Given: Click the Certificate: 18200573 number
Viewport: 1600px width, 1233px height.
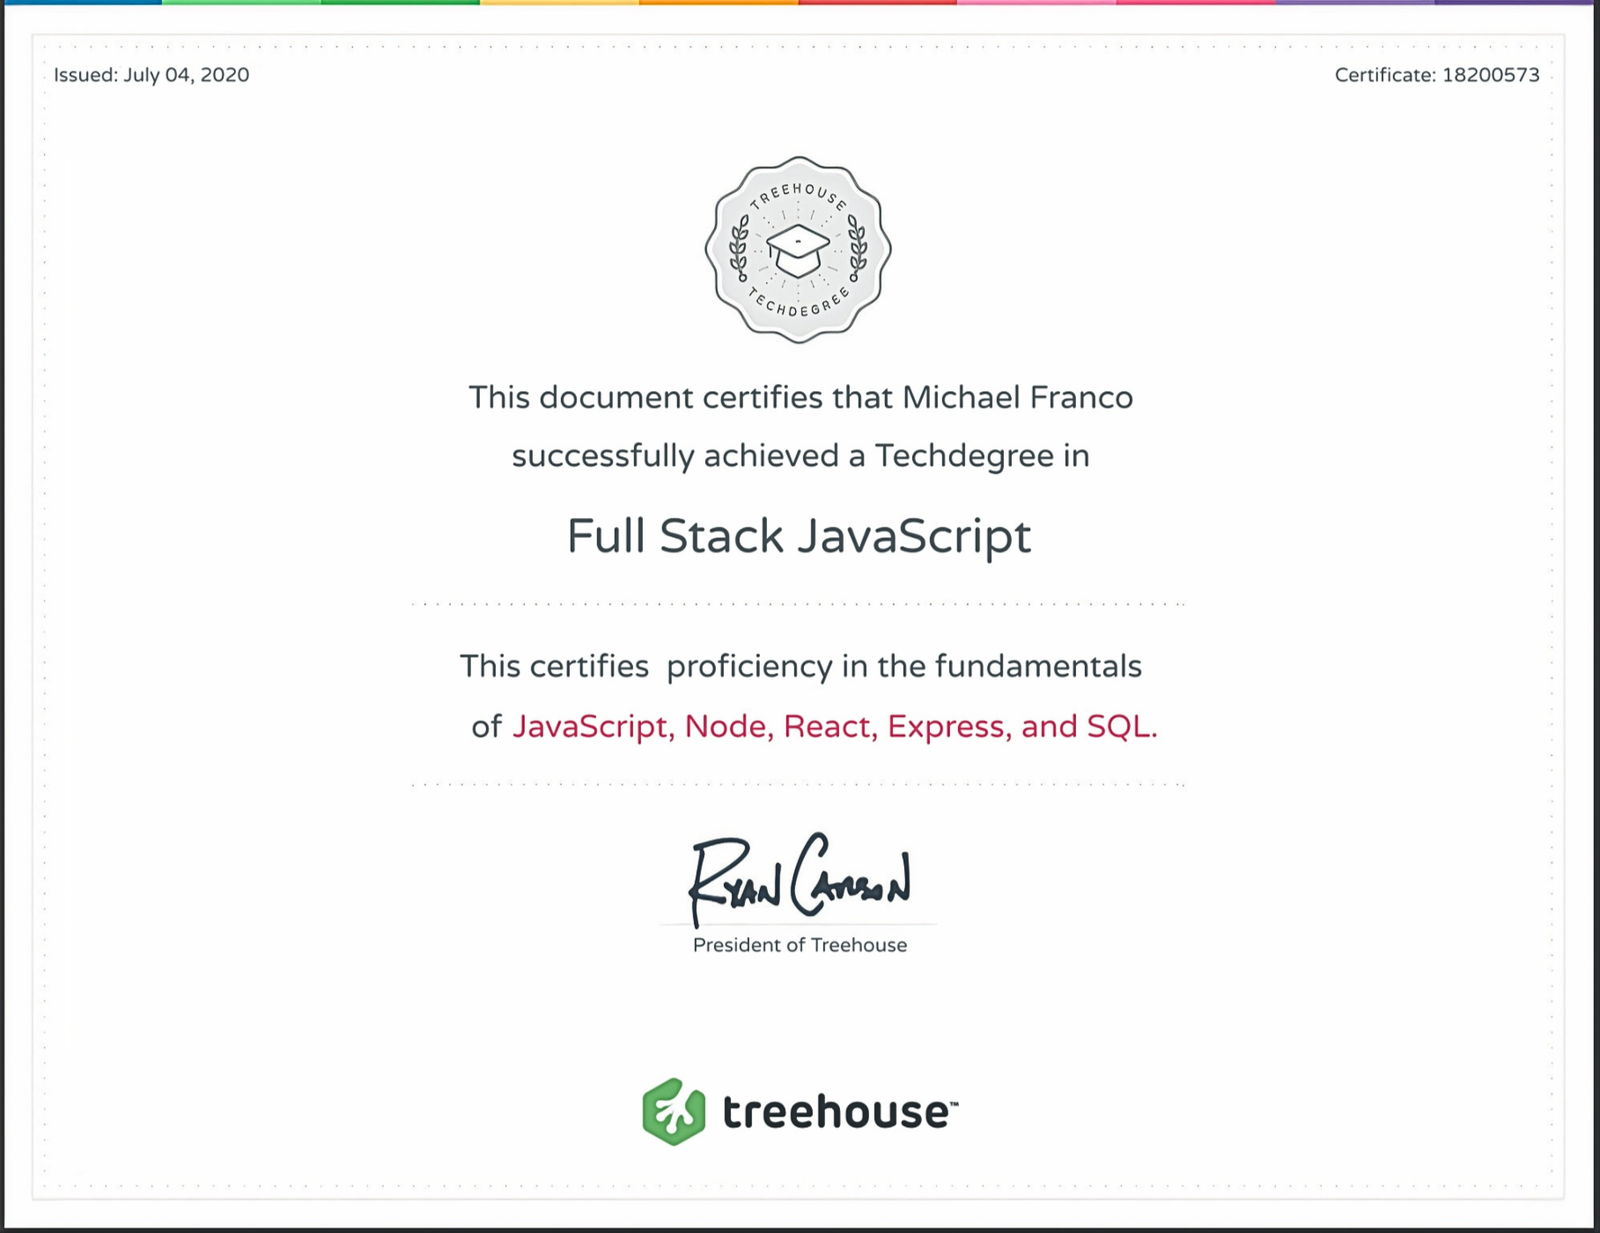Looking at the screenshot, I should 1436,75.
